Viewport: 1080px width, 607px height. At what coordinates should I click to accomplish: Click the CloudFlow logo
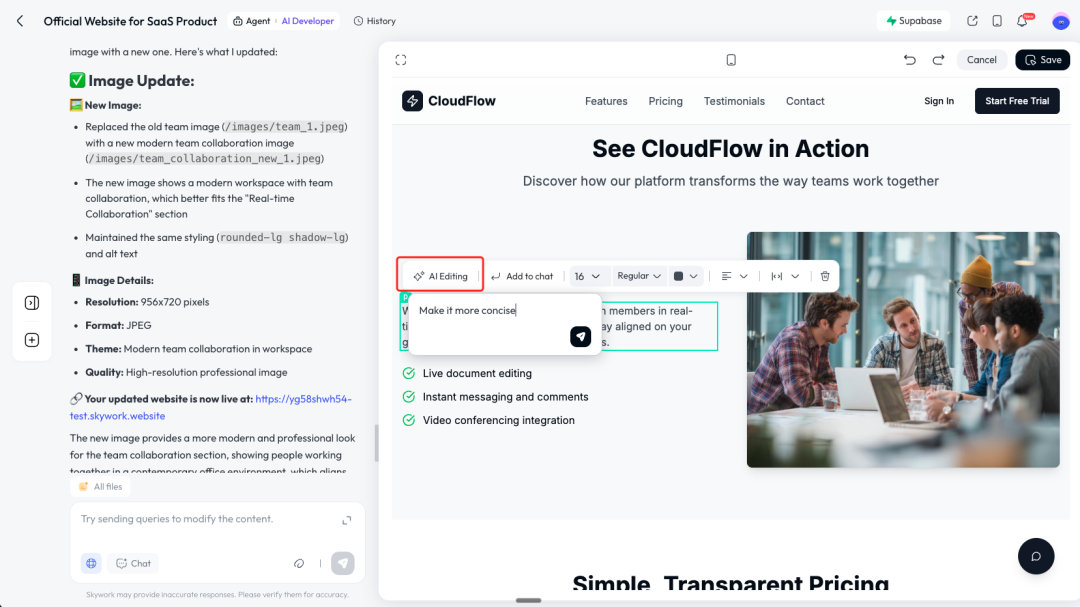[x=448, y=101]
